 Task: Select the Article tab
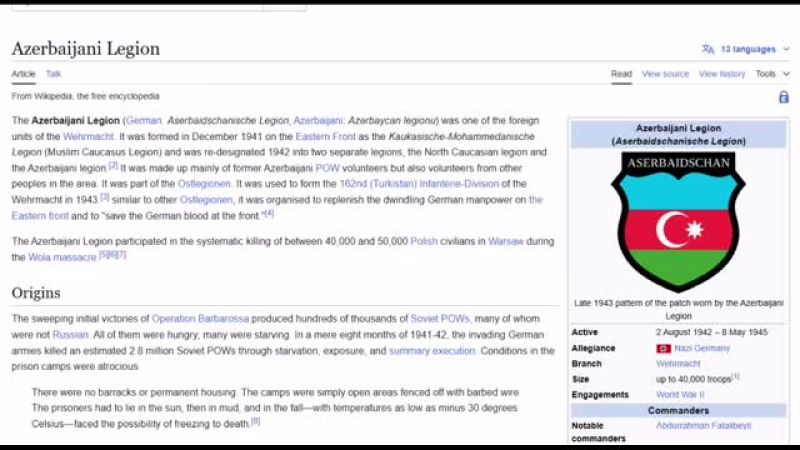click(x=23, y=74)
